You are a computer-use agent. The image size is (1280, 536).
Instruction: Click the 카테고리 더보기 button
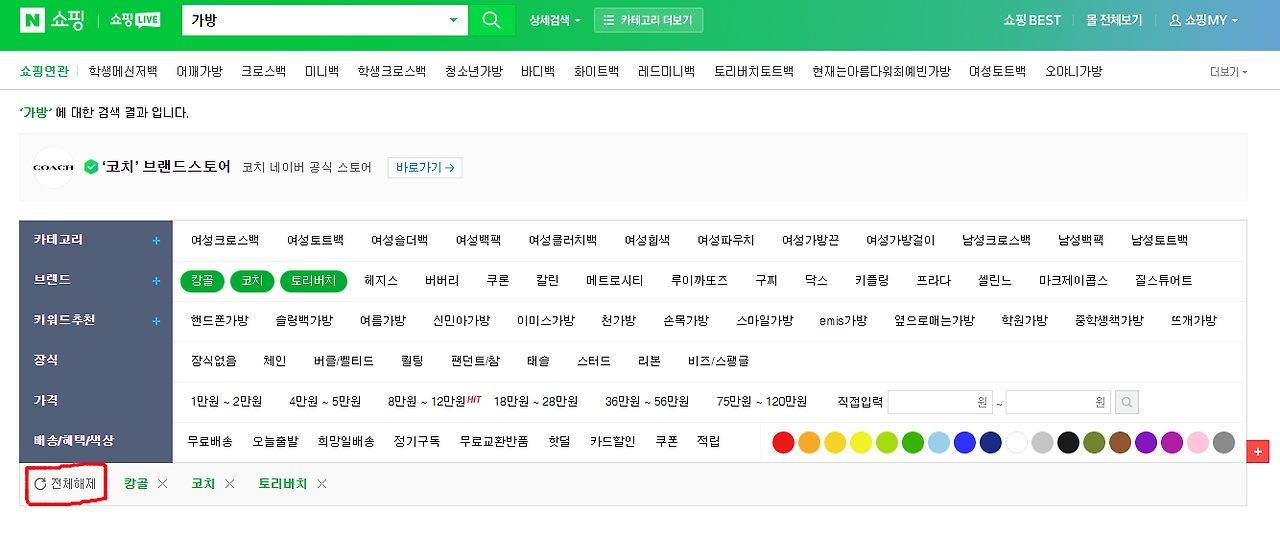click(648, 20)
